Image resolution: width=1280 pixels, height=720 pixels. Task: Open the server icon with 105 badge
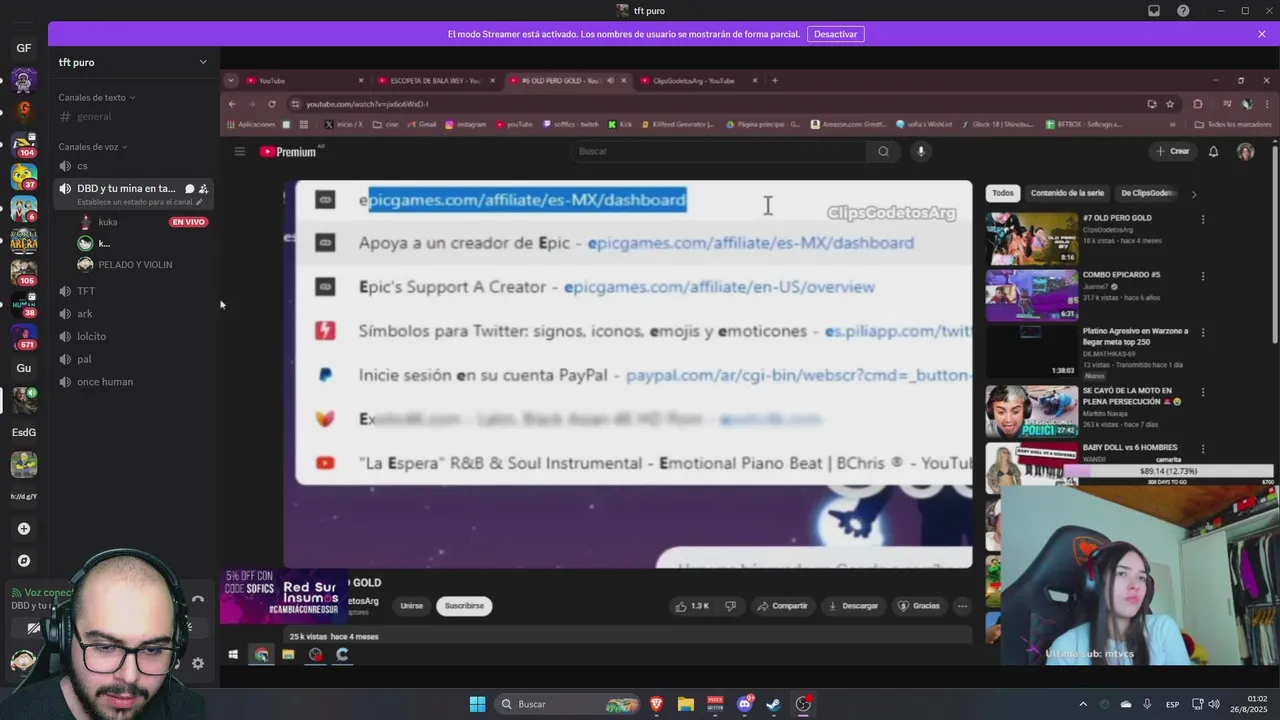(24, 272)
